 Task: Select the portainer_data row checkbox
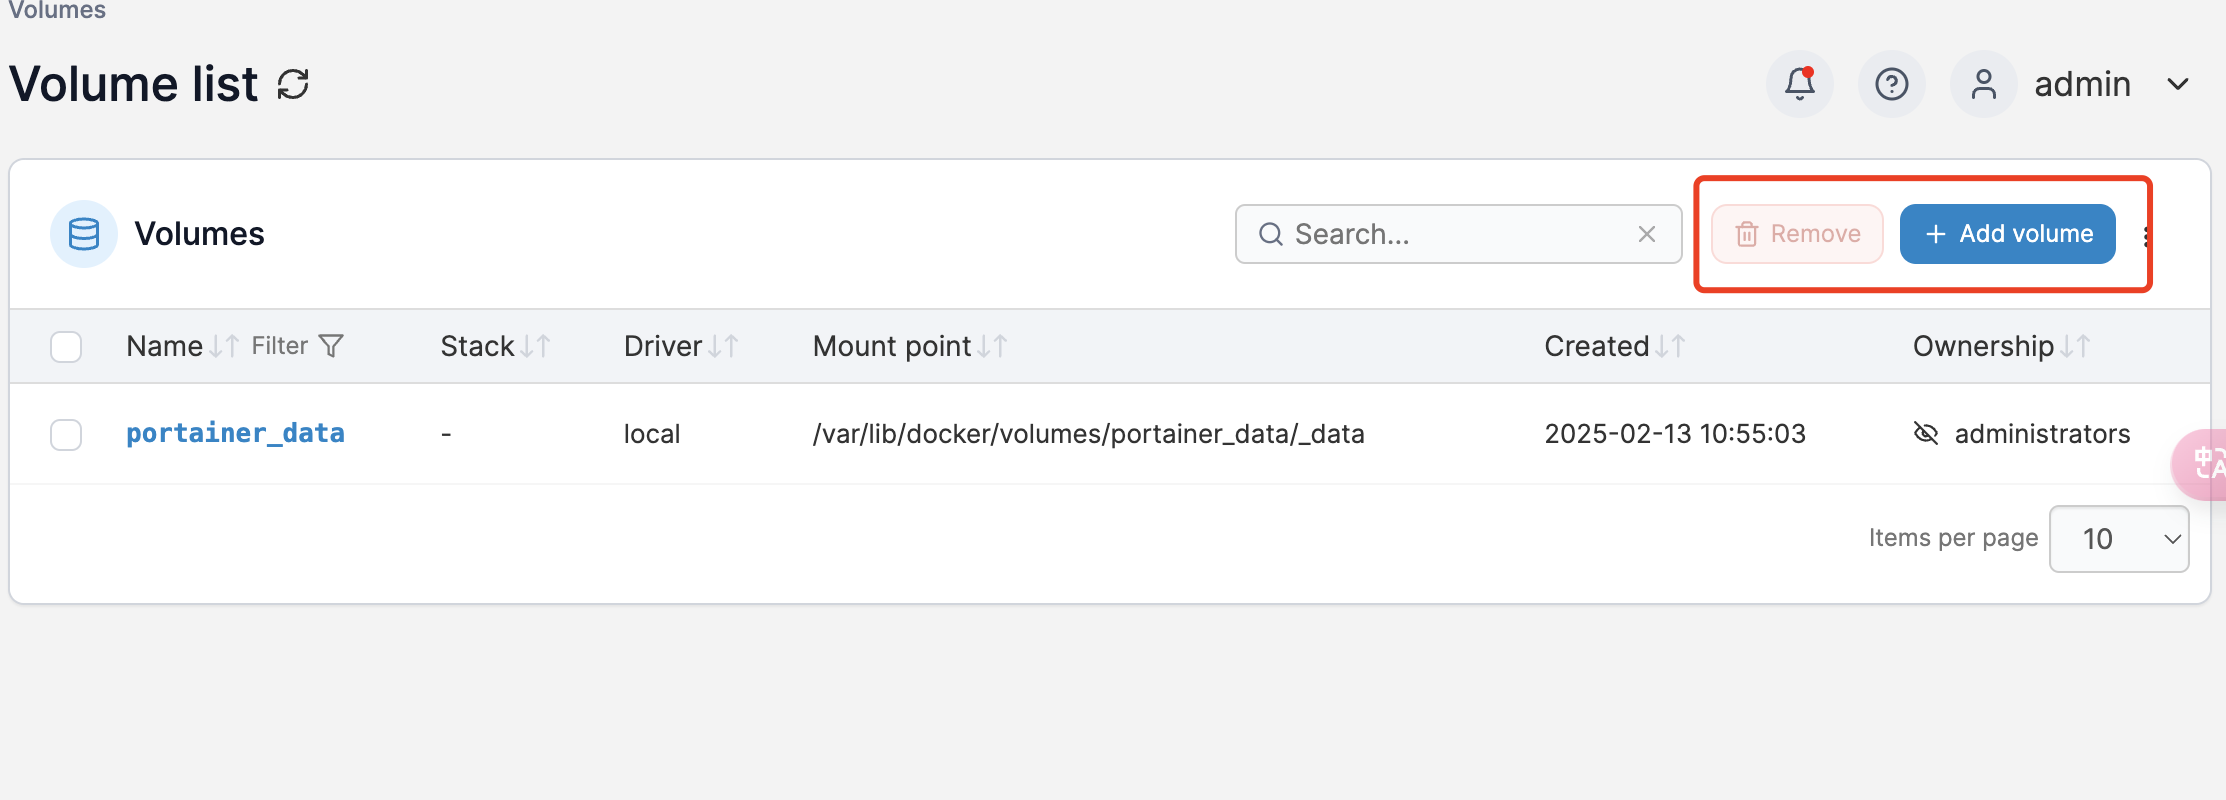pos(66,435)
